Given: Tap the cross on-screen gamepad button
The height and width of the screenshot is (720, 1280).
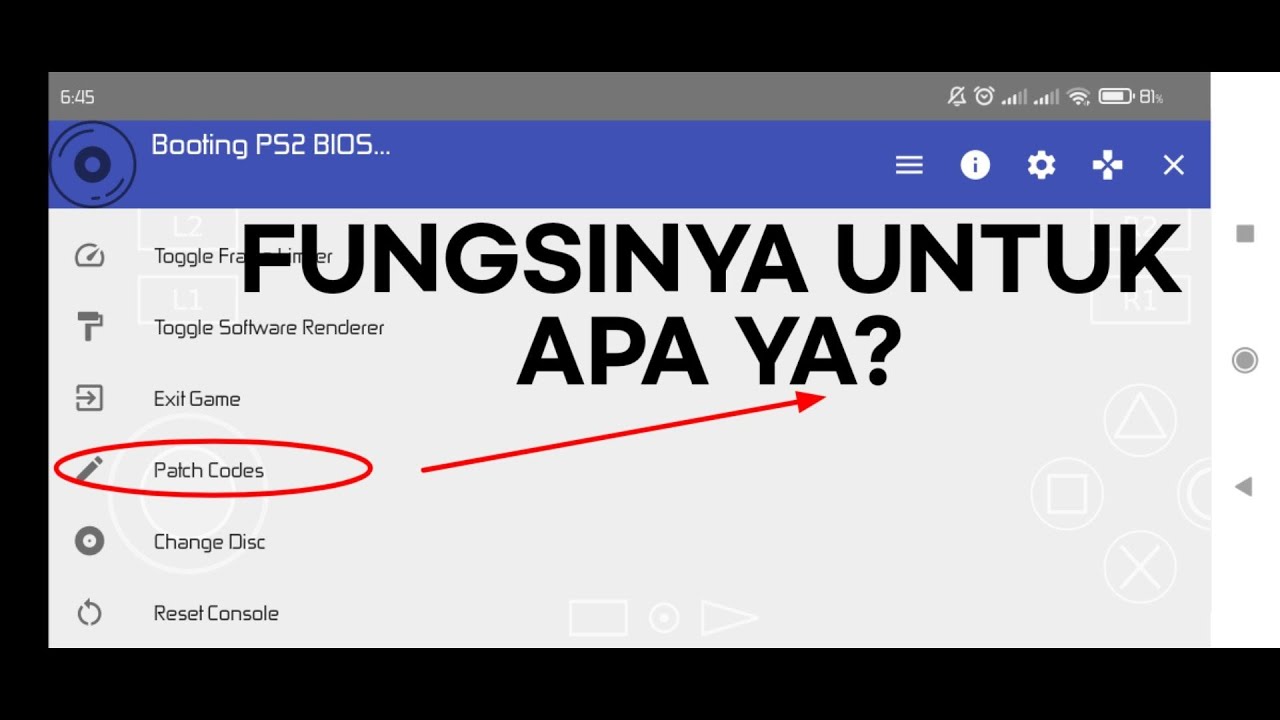Looking at the screenshot, I should (1140, 567).
